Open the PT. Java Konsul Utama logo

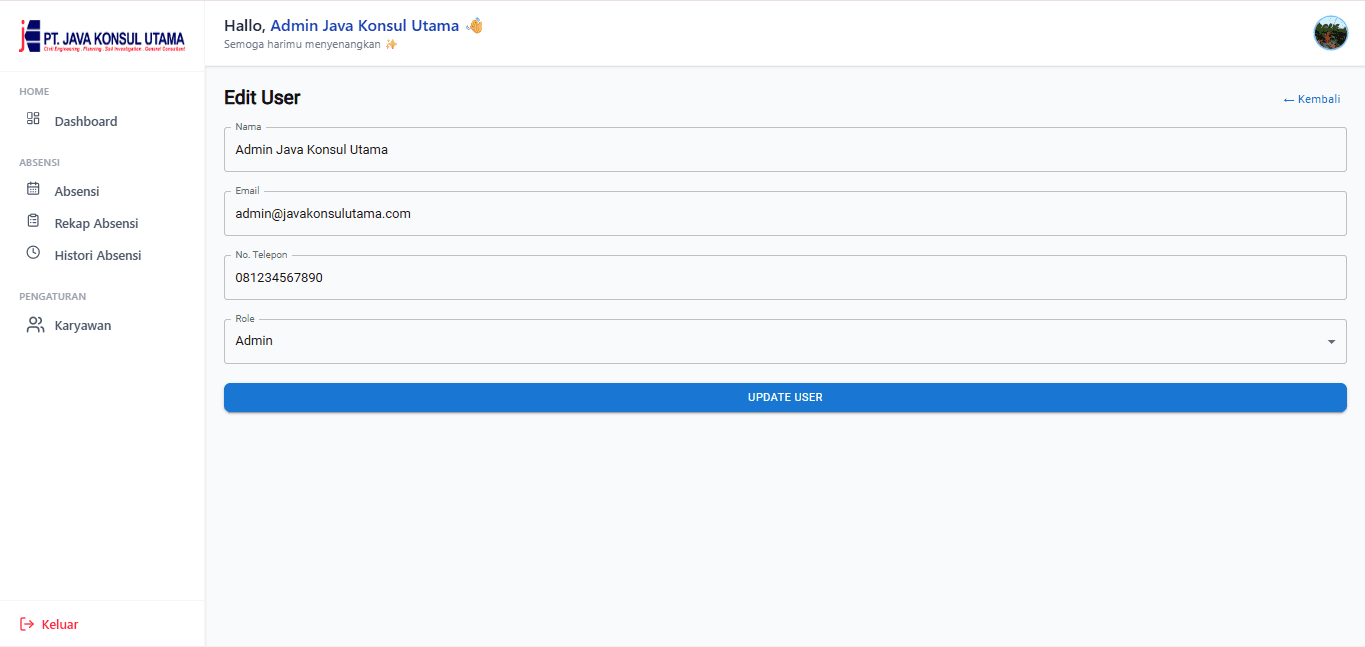(100, 33)
